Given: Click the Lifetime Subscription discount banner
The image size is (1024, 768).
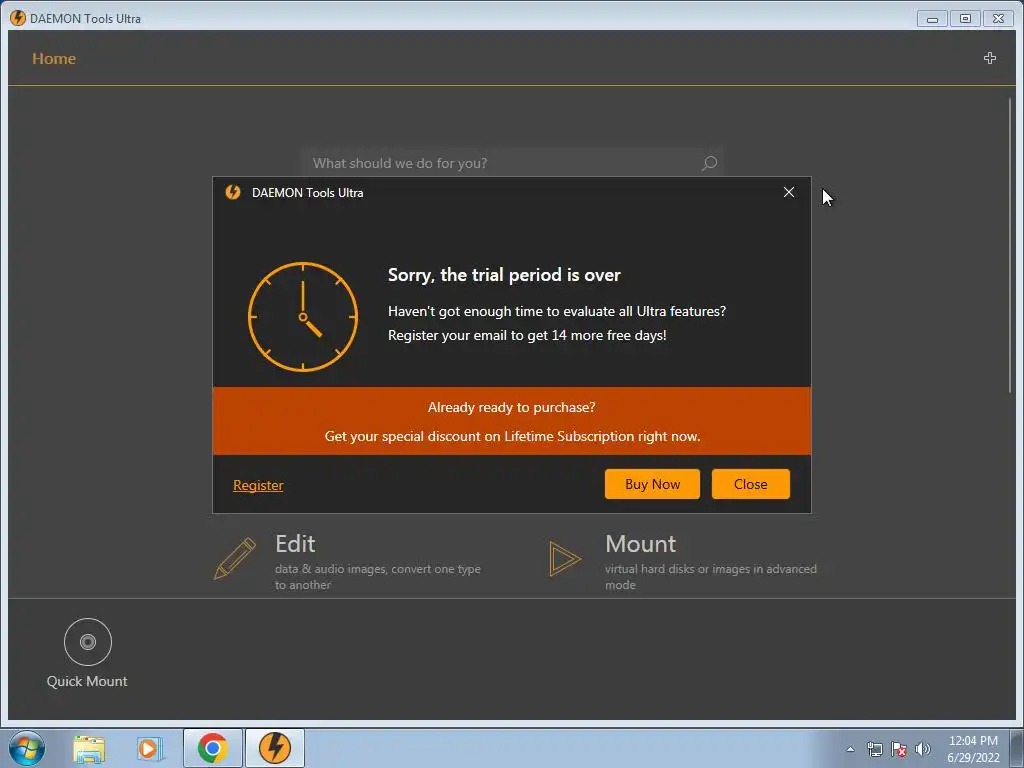Looking at the screenshot, I should tap(512, 421).
